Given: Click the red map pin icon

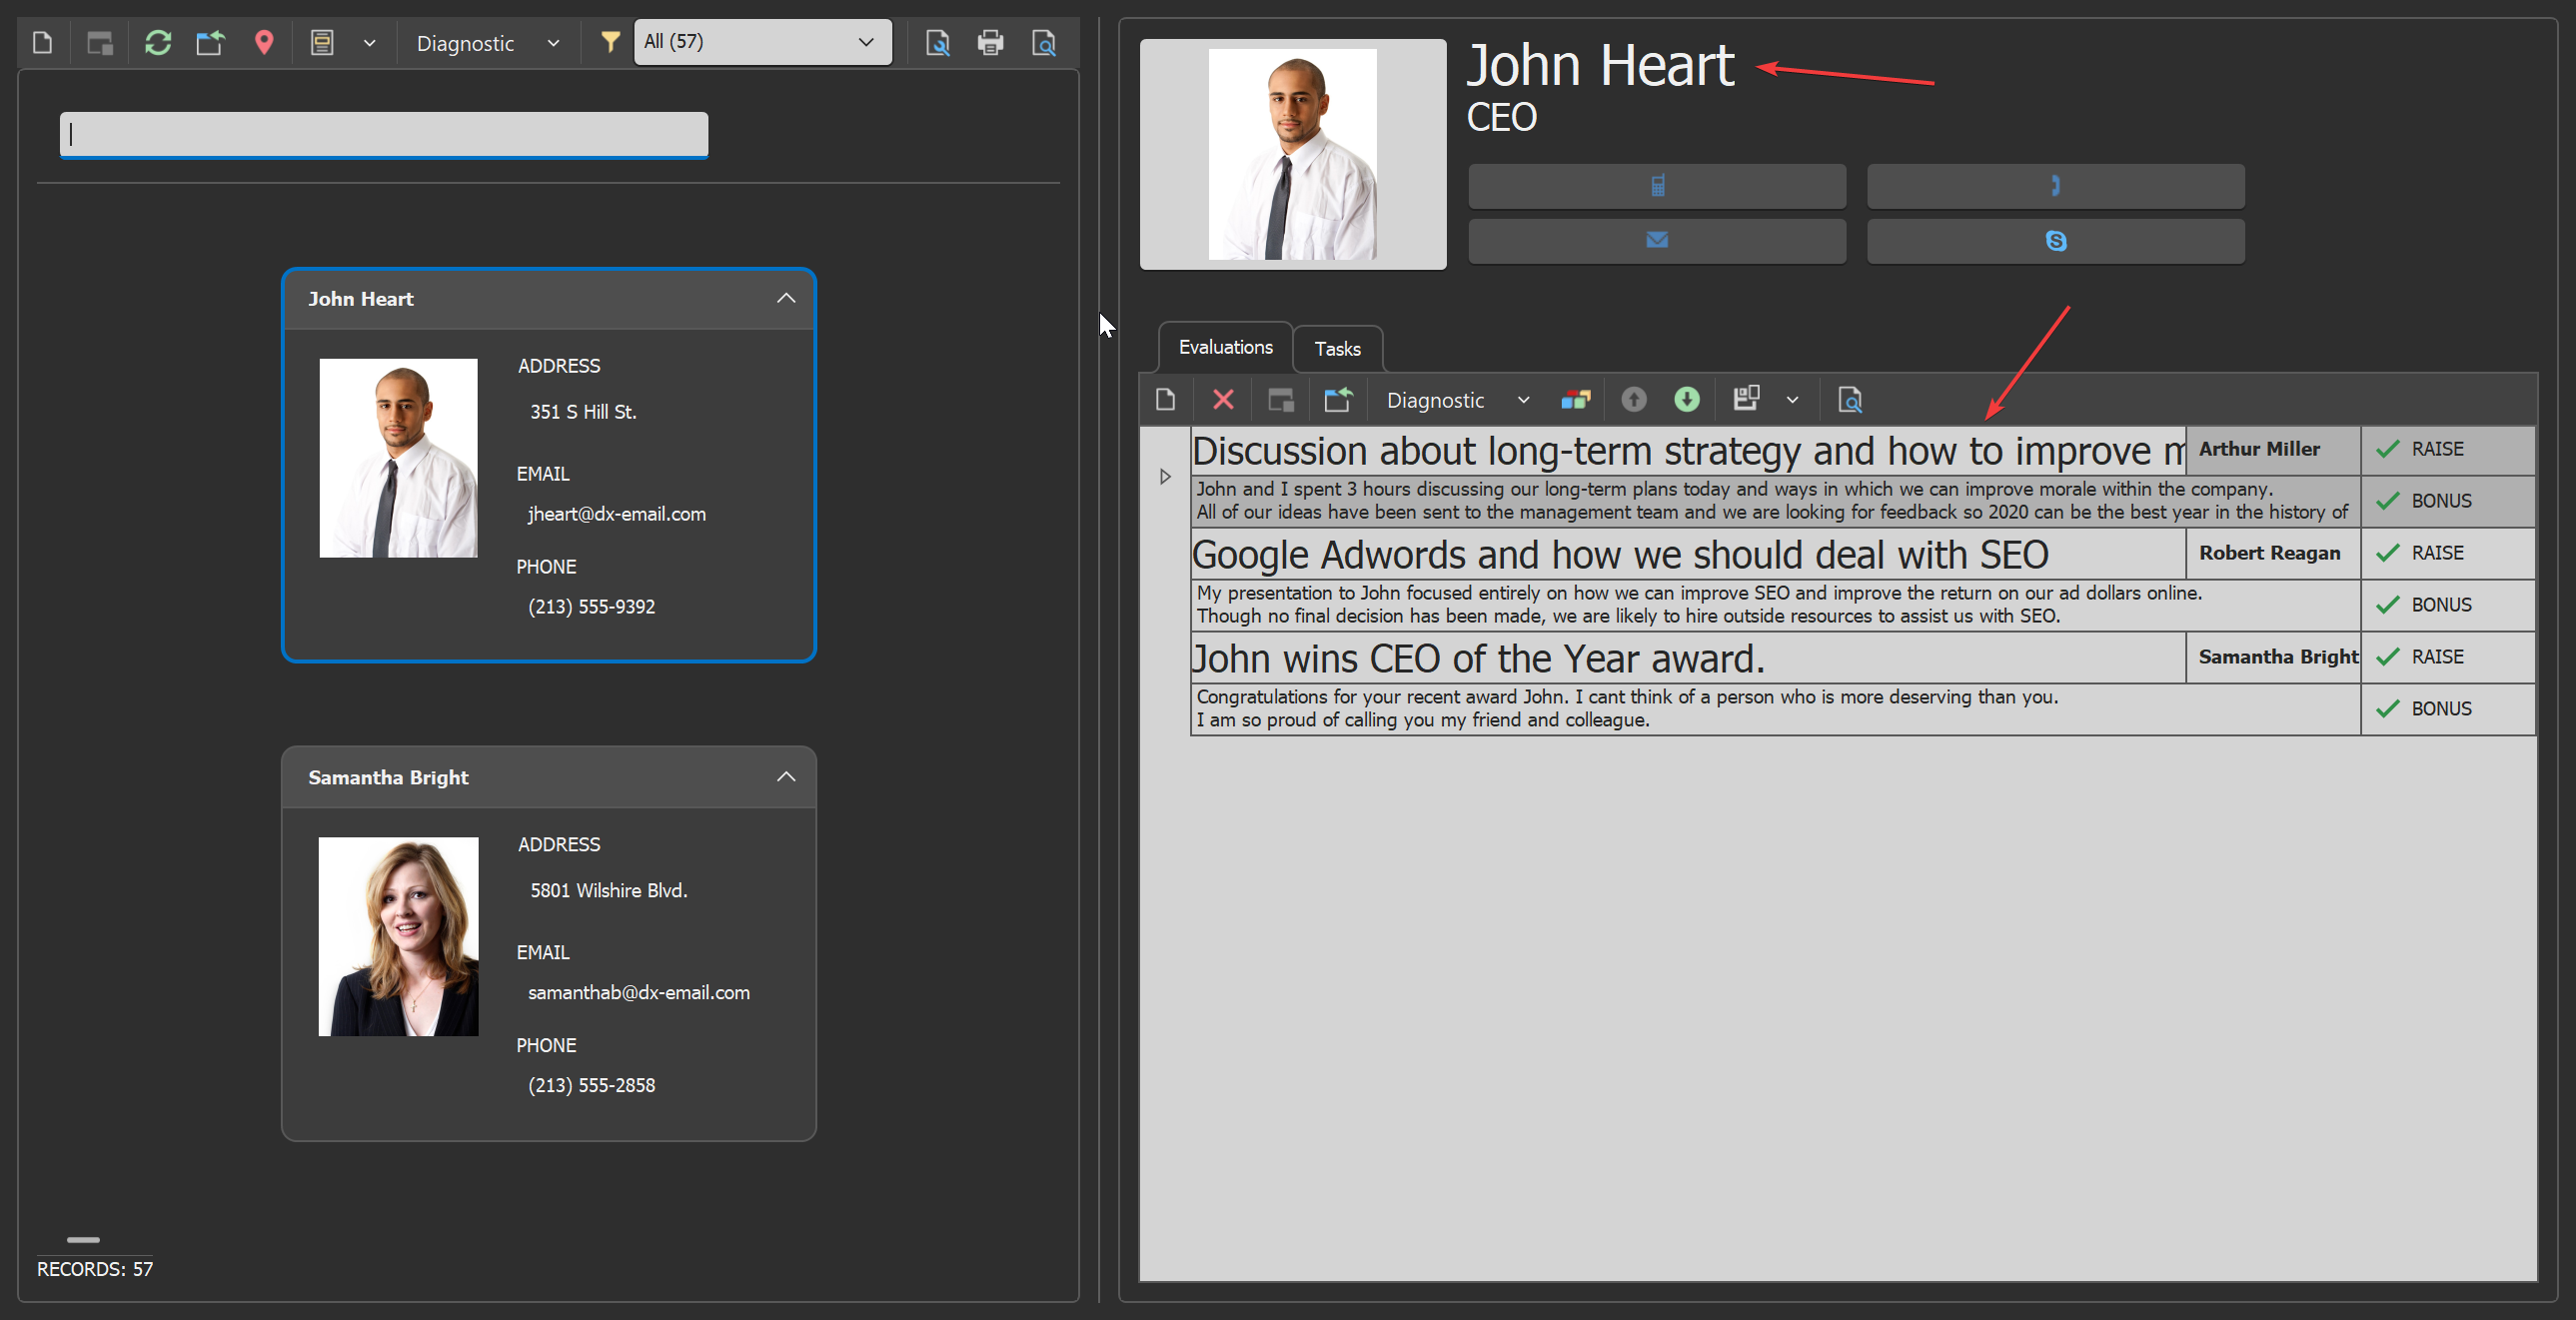Looking at the screenshot, I should (x=264, y=43).
